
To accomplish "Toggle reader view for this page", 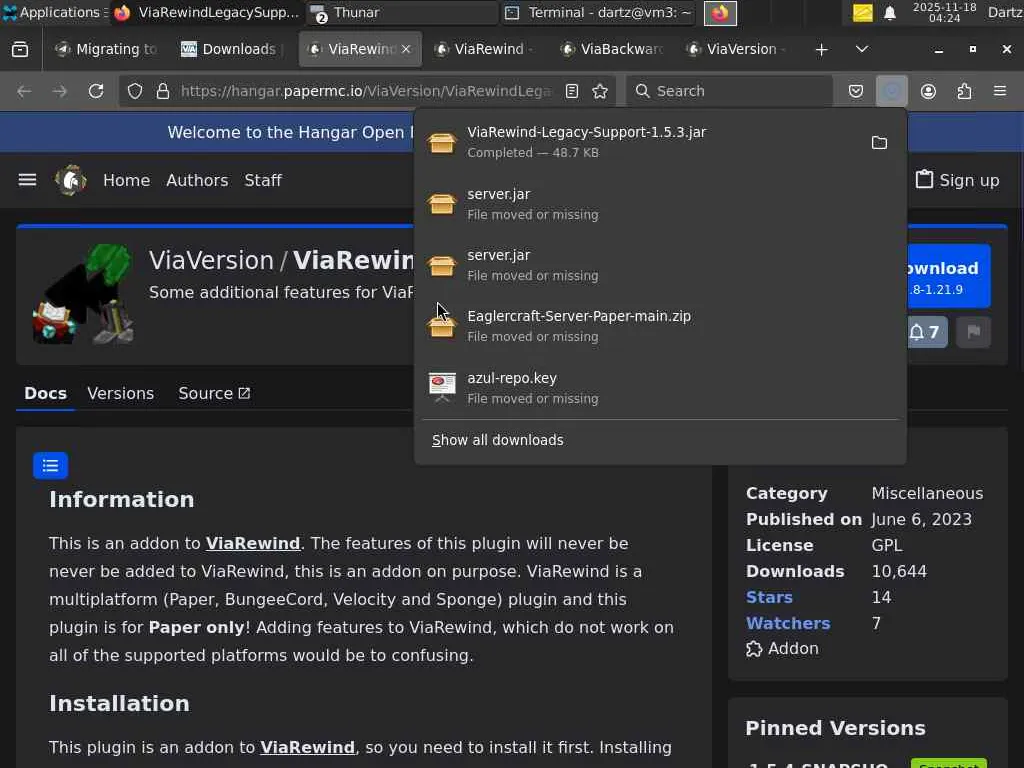I will click(x=571, y=91).
